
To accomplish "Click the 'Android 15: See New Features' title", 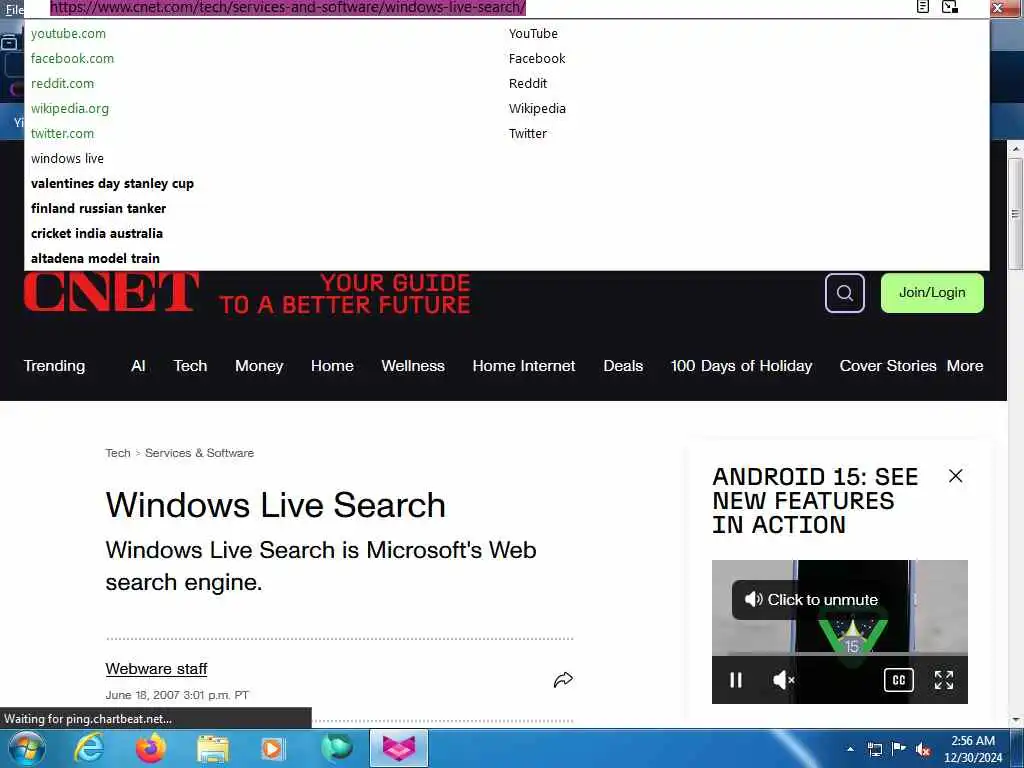I will [x=815, y=500].
